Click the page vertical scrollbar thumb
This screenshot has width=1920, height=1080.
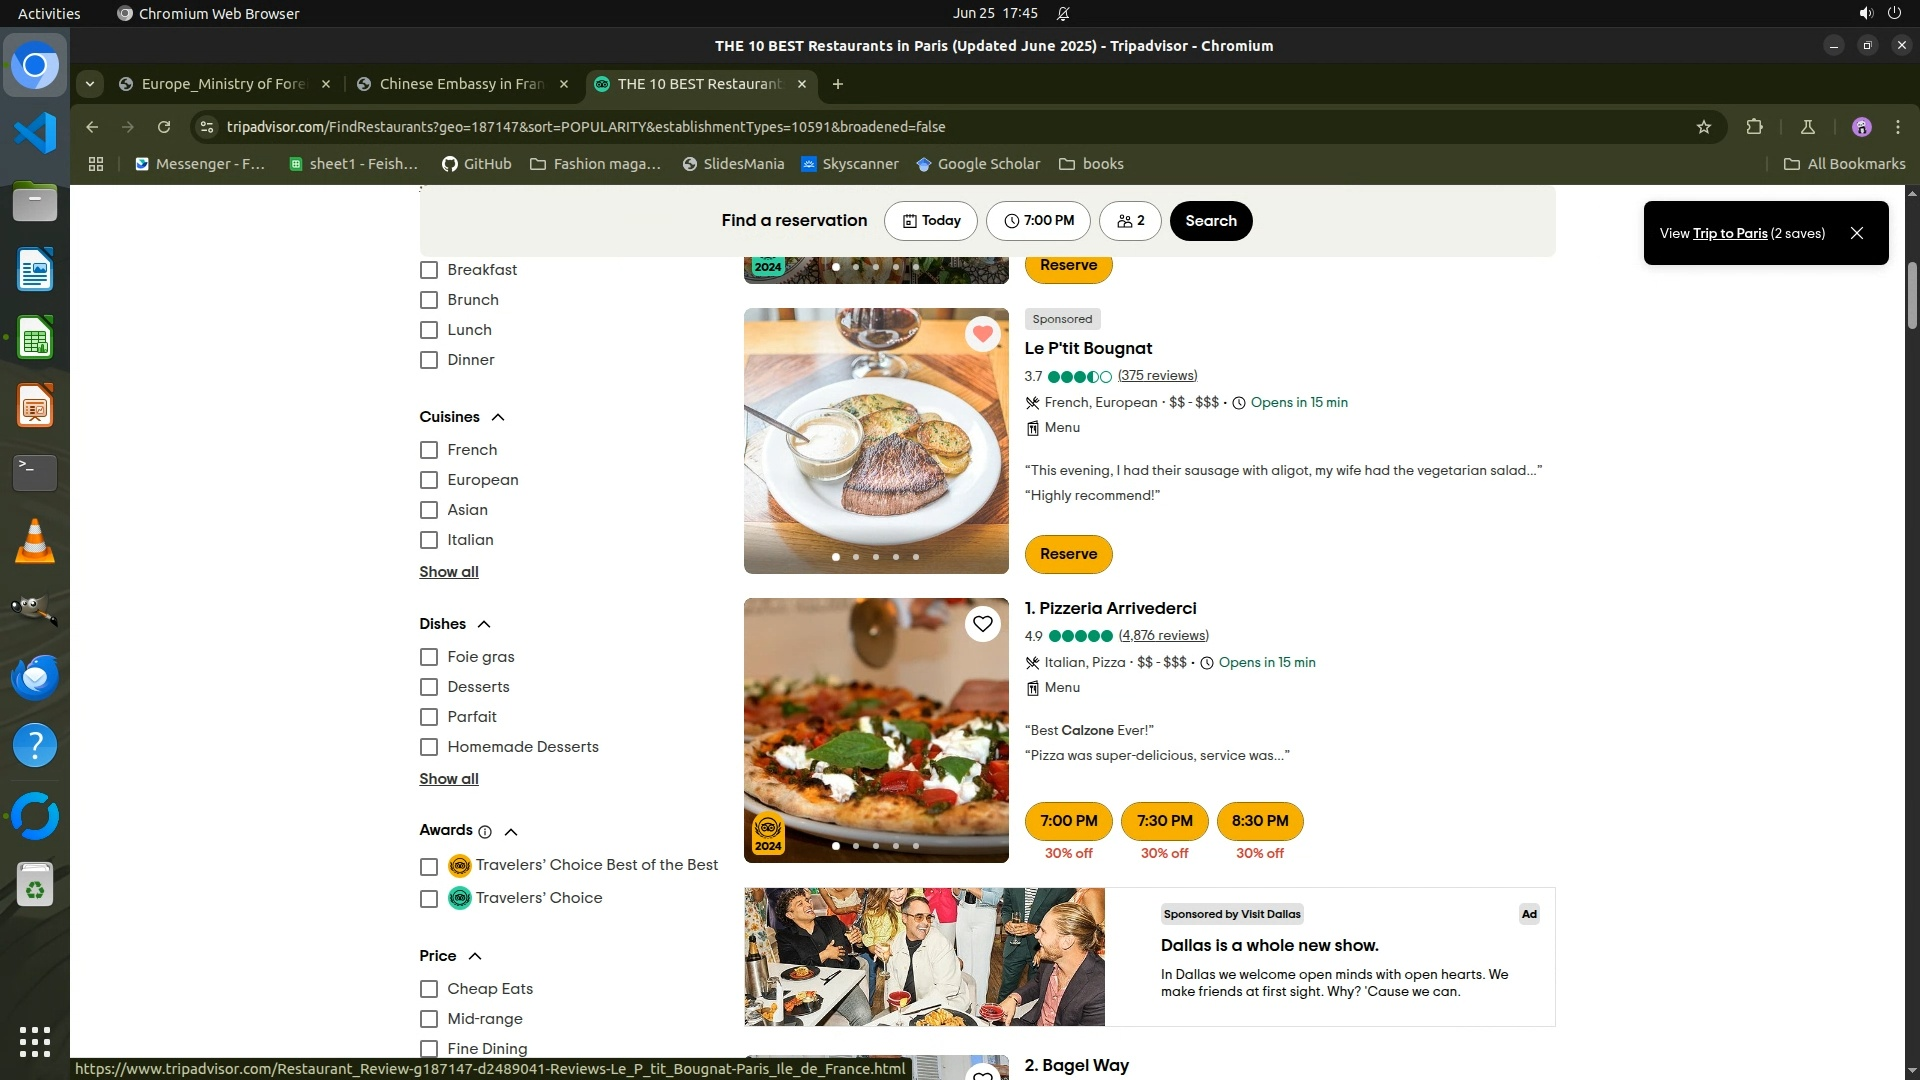(1912, 295)
